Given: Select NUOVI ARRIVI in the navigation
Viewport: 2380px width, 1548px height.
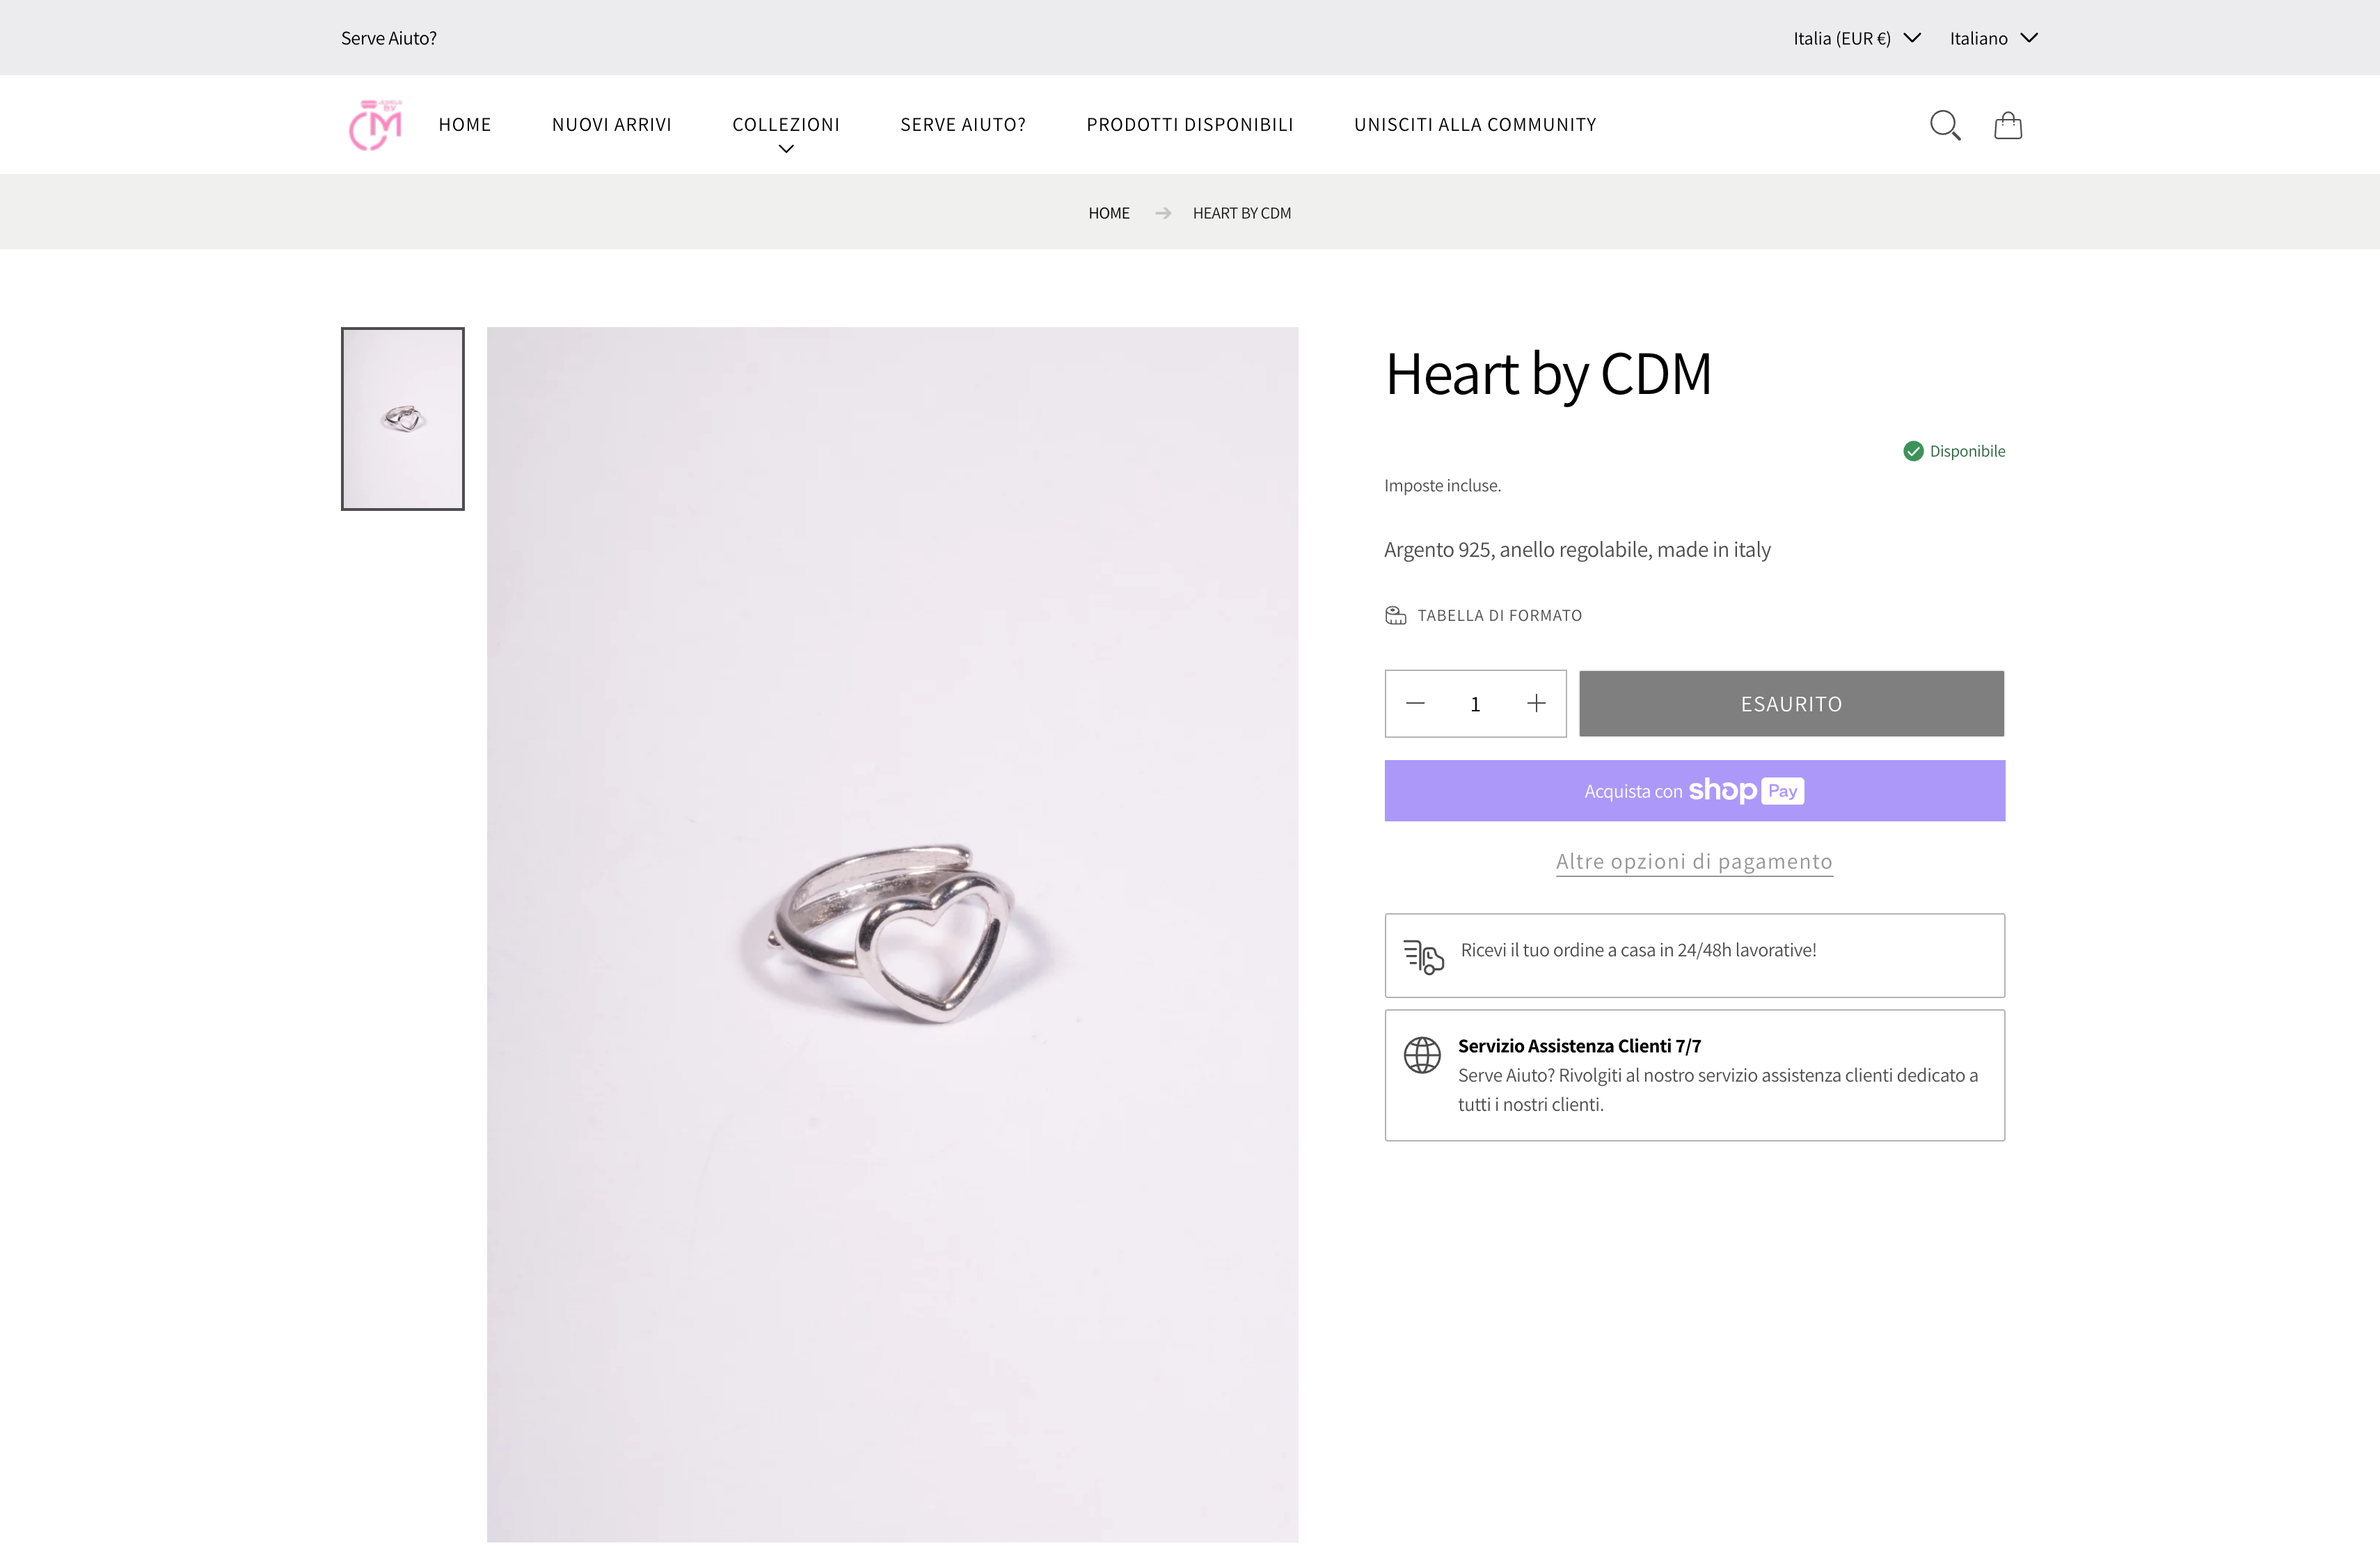Looking at the screenshot, I should tap(611, 124).
